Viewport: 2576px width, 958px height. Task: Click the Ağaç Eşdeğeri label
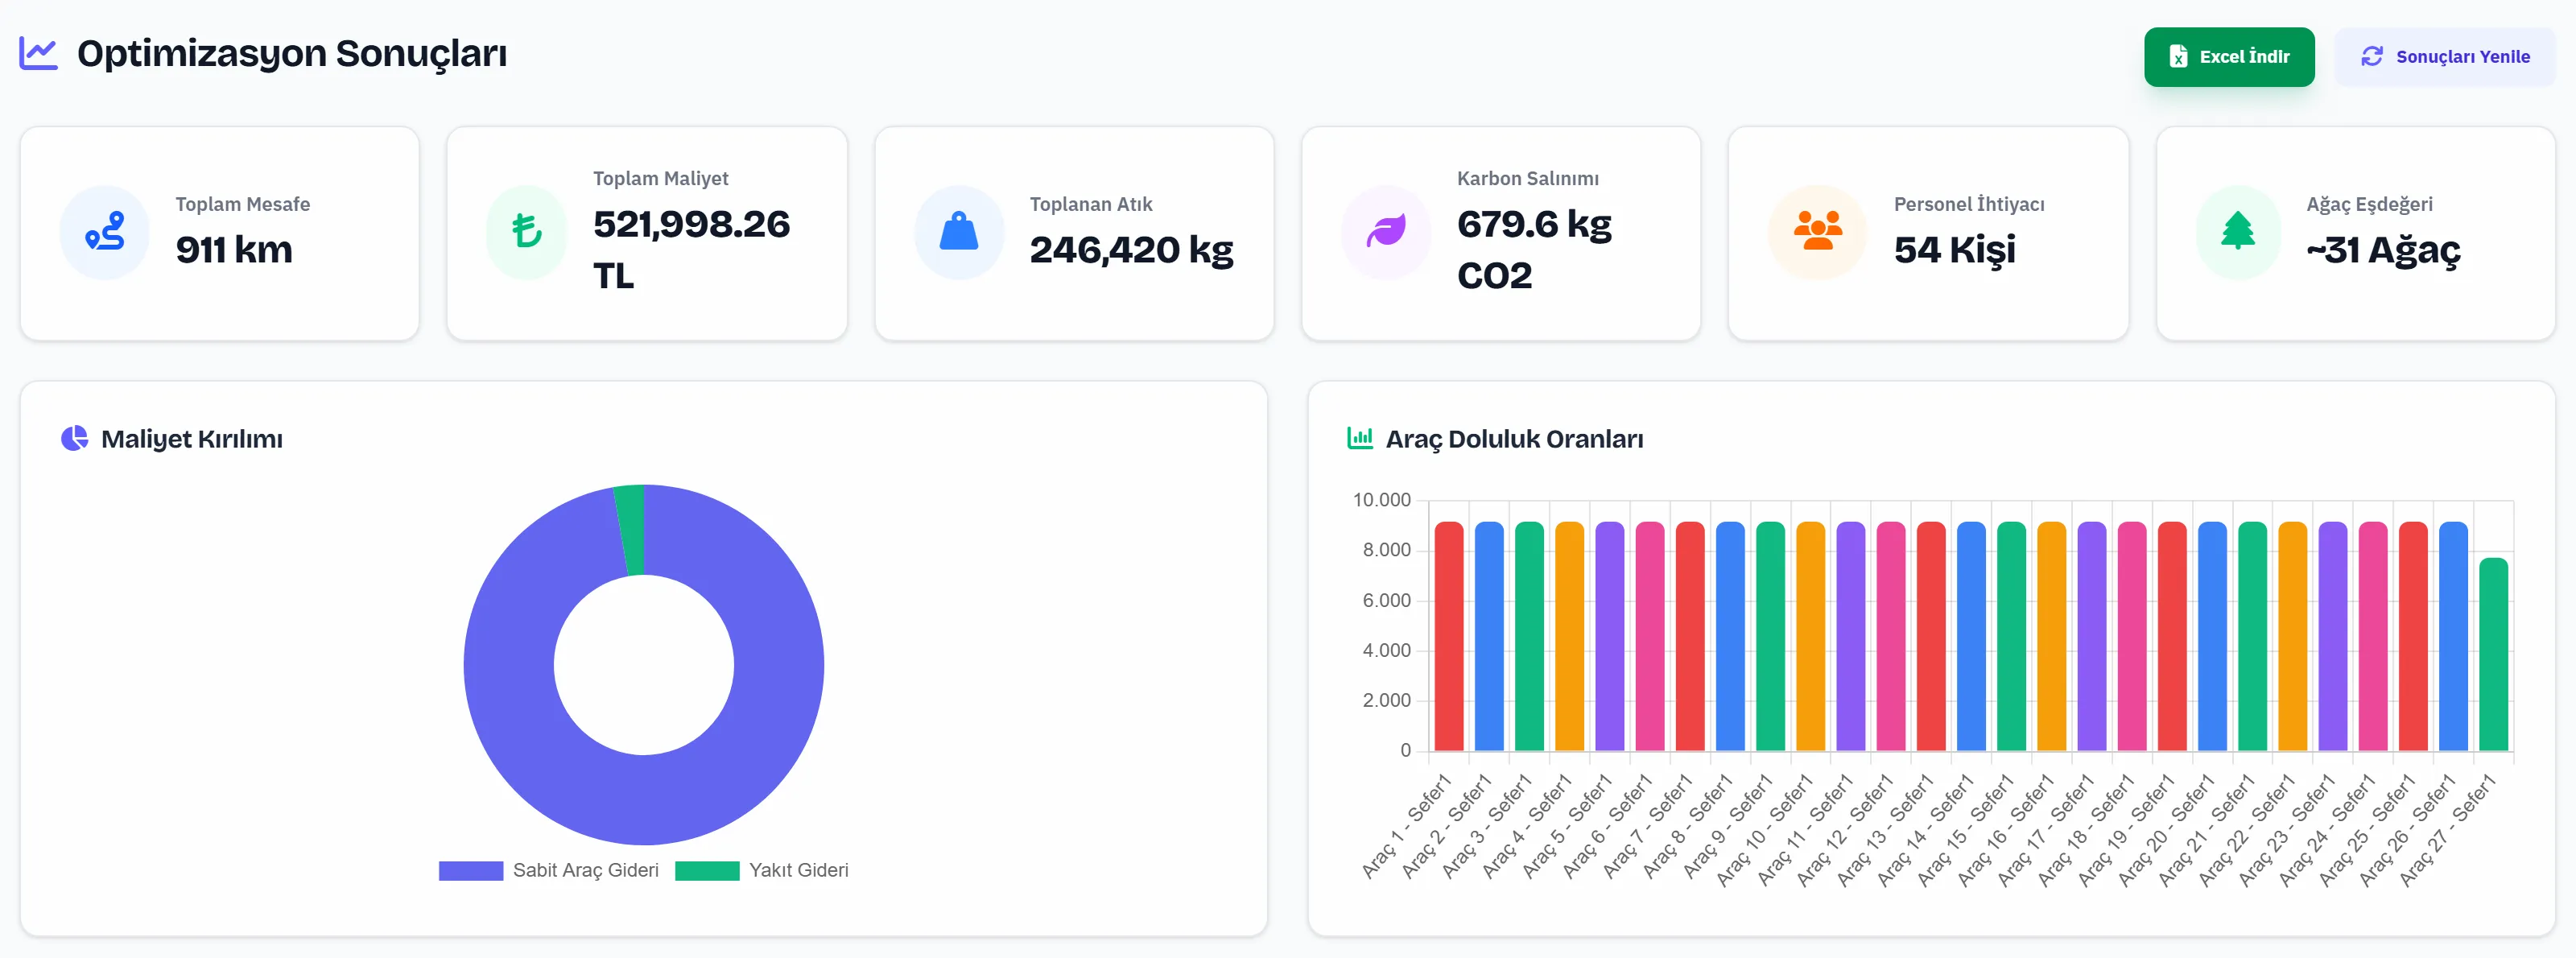point(2369,204)
